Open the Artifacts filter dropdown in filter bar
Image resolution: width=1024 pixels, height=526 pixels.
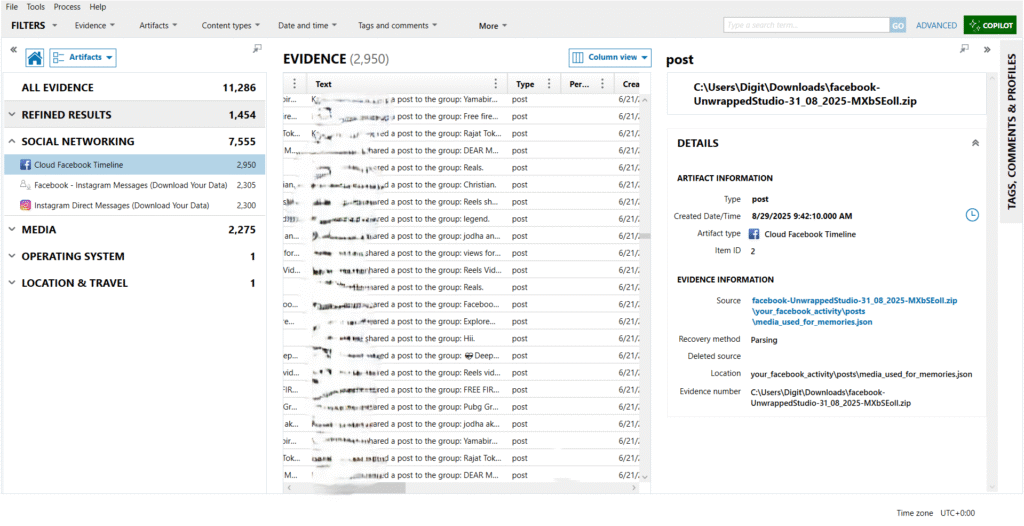(x=158, y=25)
